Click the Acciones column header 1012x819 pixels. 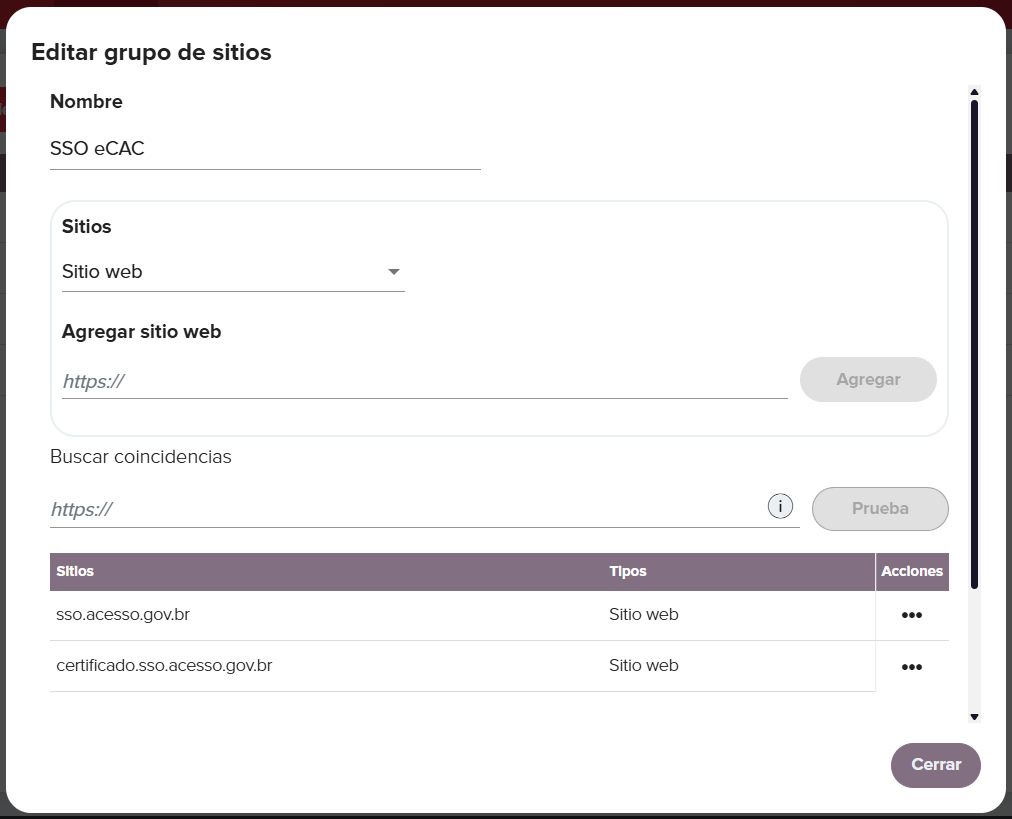pyautogui.click(x=912, y=571)
